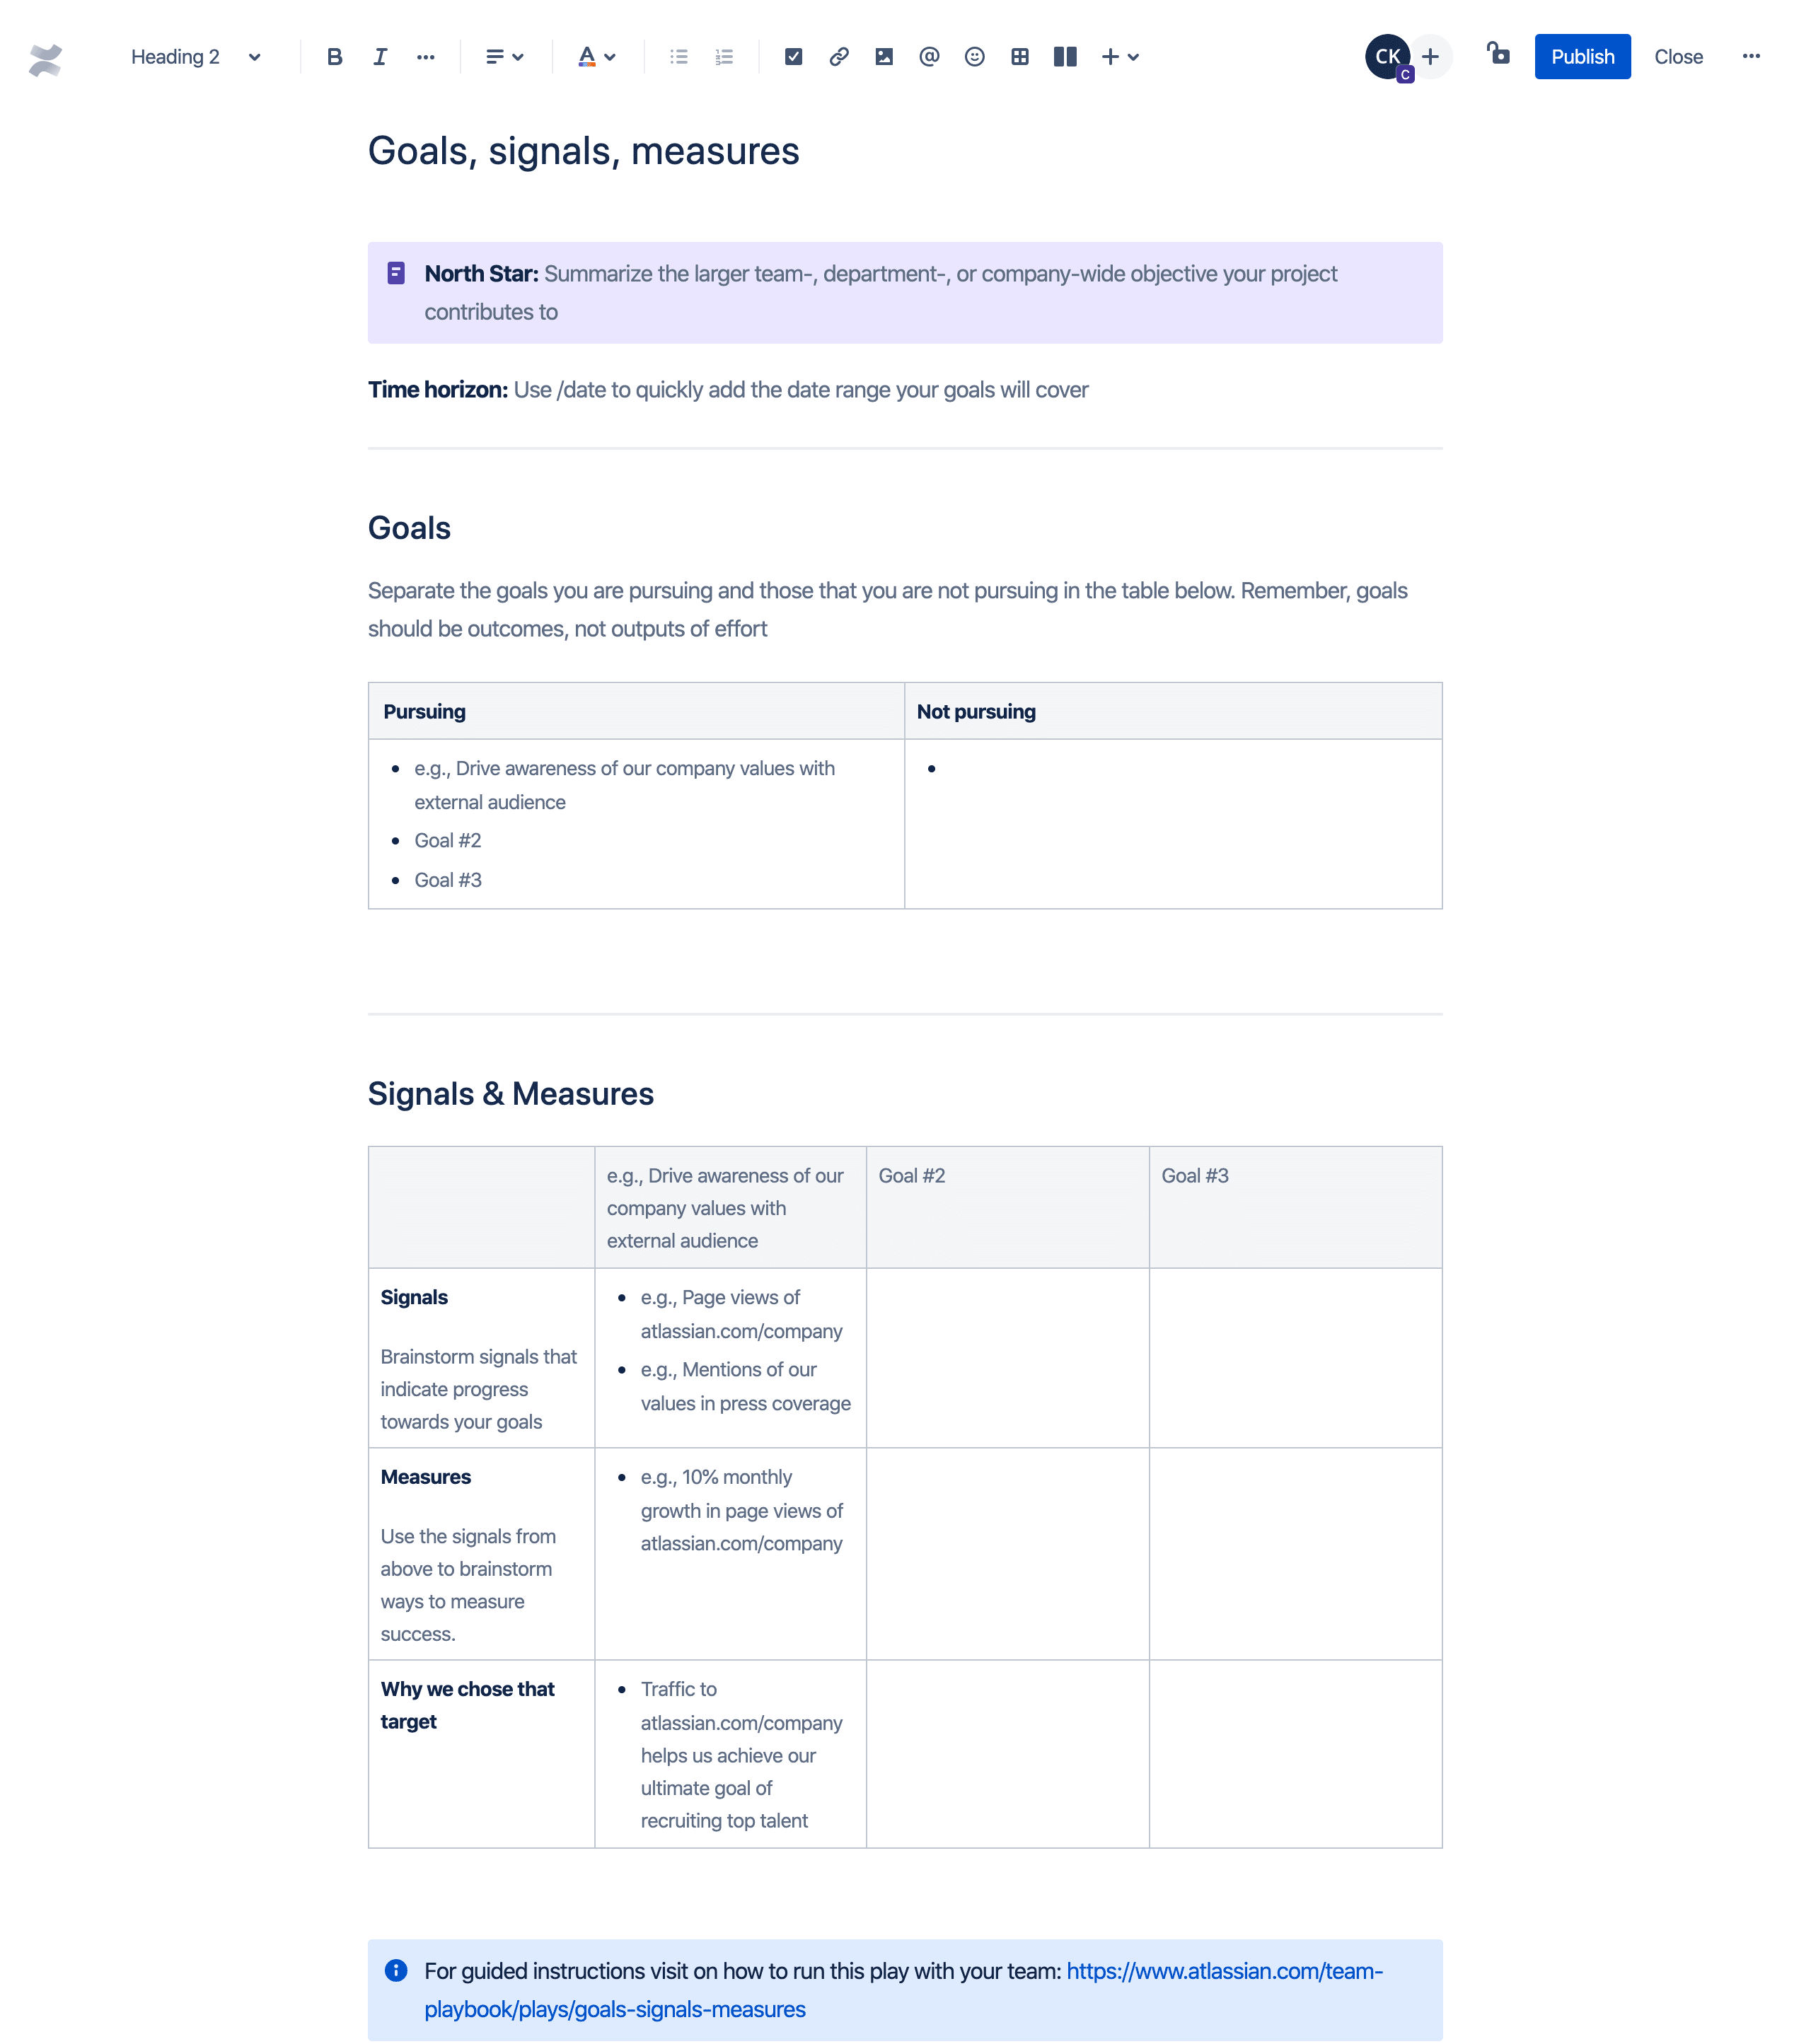Click the Italic formatting icon
The height and width of the screenshot is (2044, 1811).
tap(379, 56)
